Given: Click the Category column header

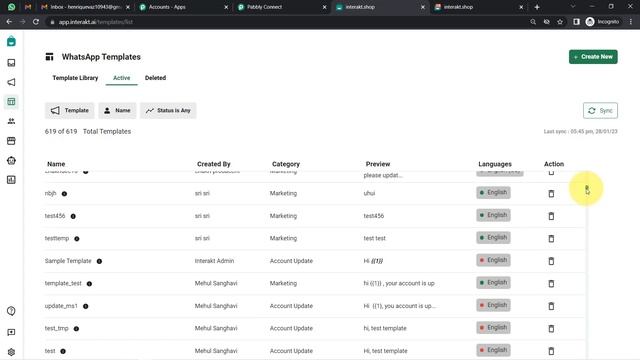Looking at the screenshot, I should point(286,164).
